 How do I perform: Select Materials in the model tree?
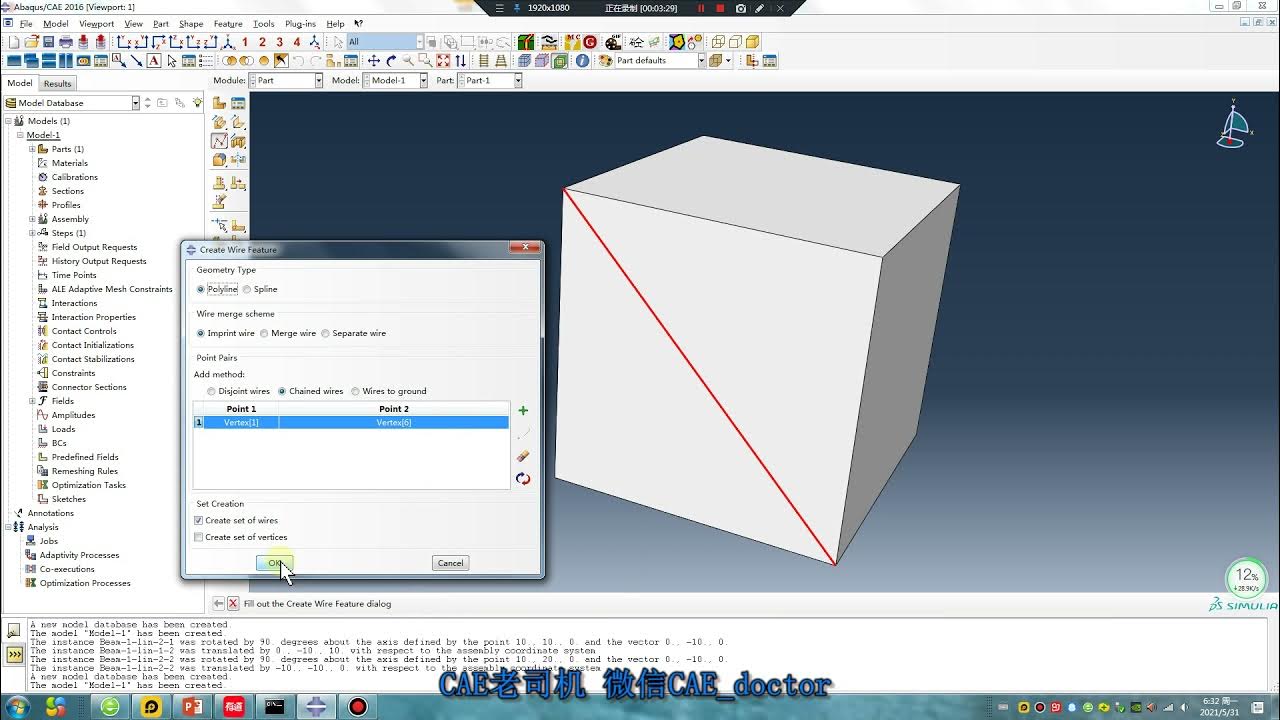(x=70, y=163)
